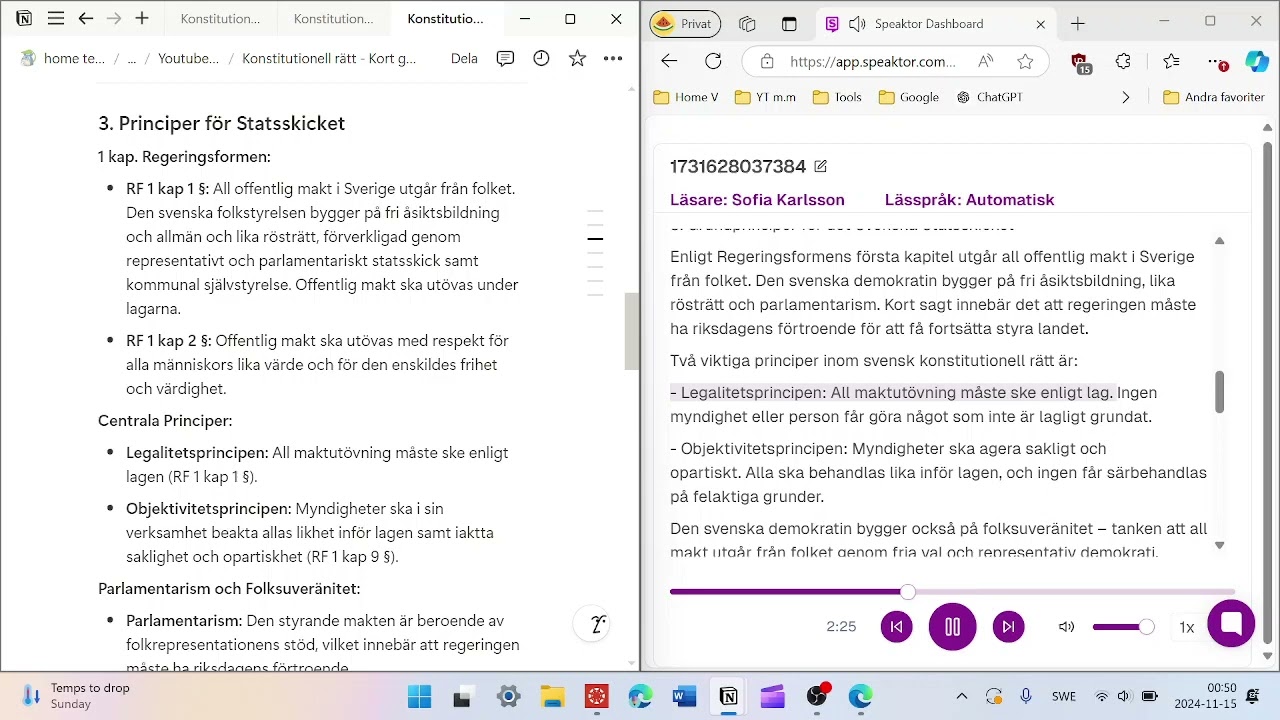Image resolution: width=1280 pixels, height=720 pixels.
Task: Open Edge extensions puzzle icon
Action: point(1123,61)
